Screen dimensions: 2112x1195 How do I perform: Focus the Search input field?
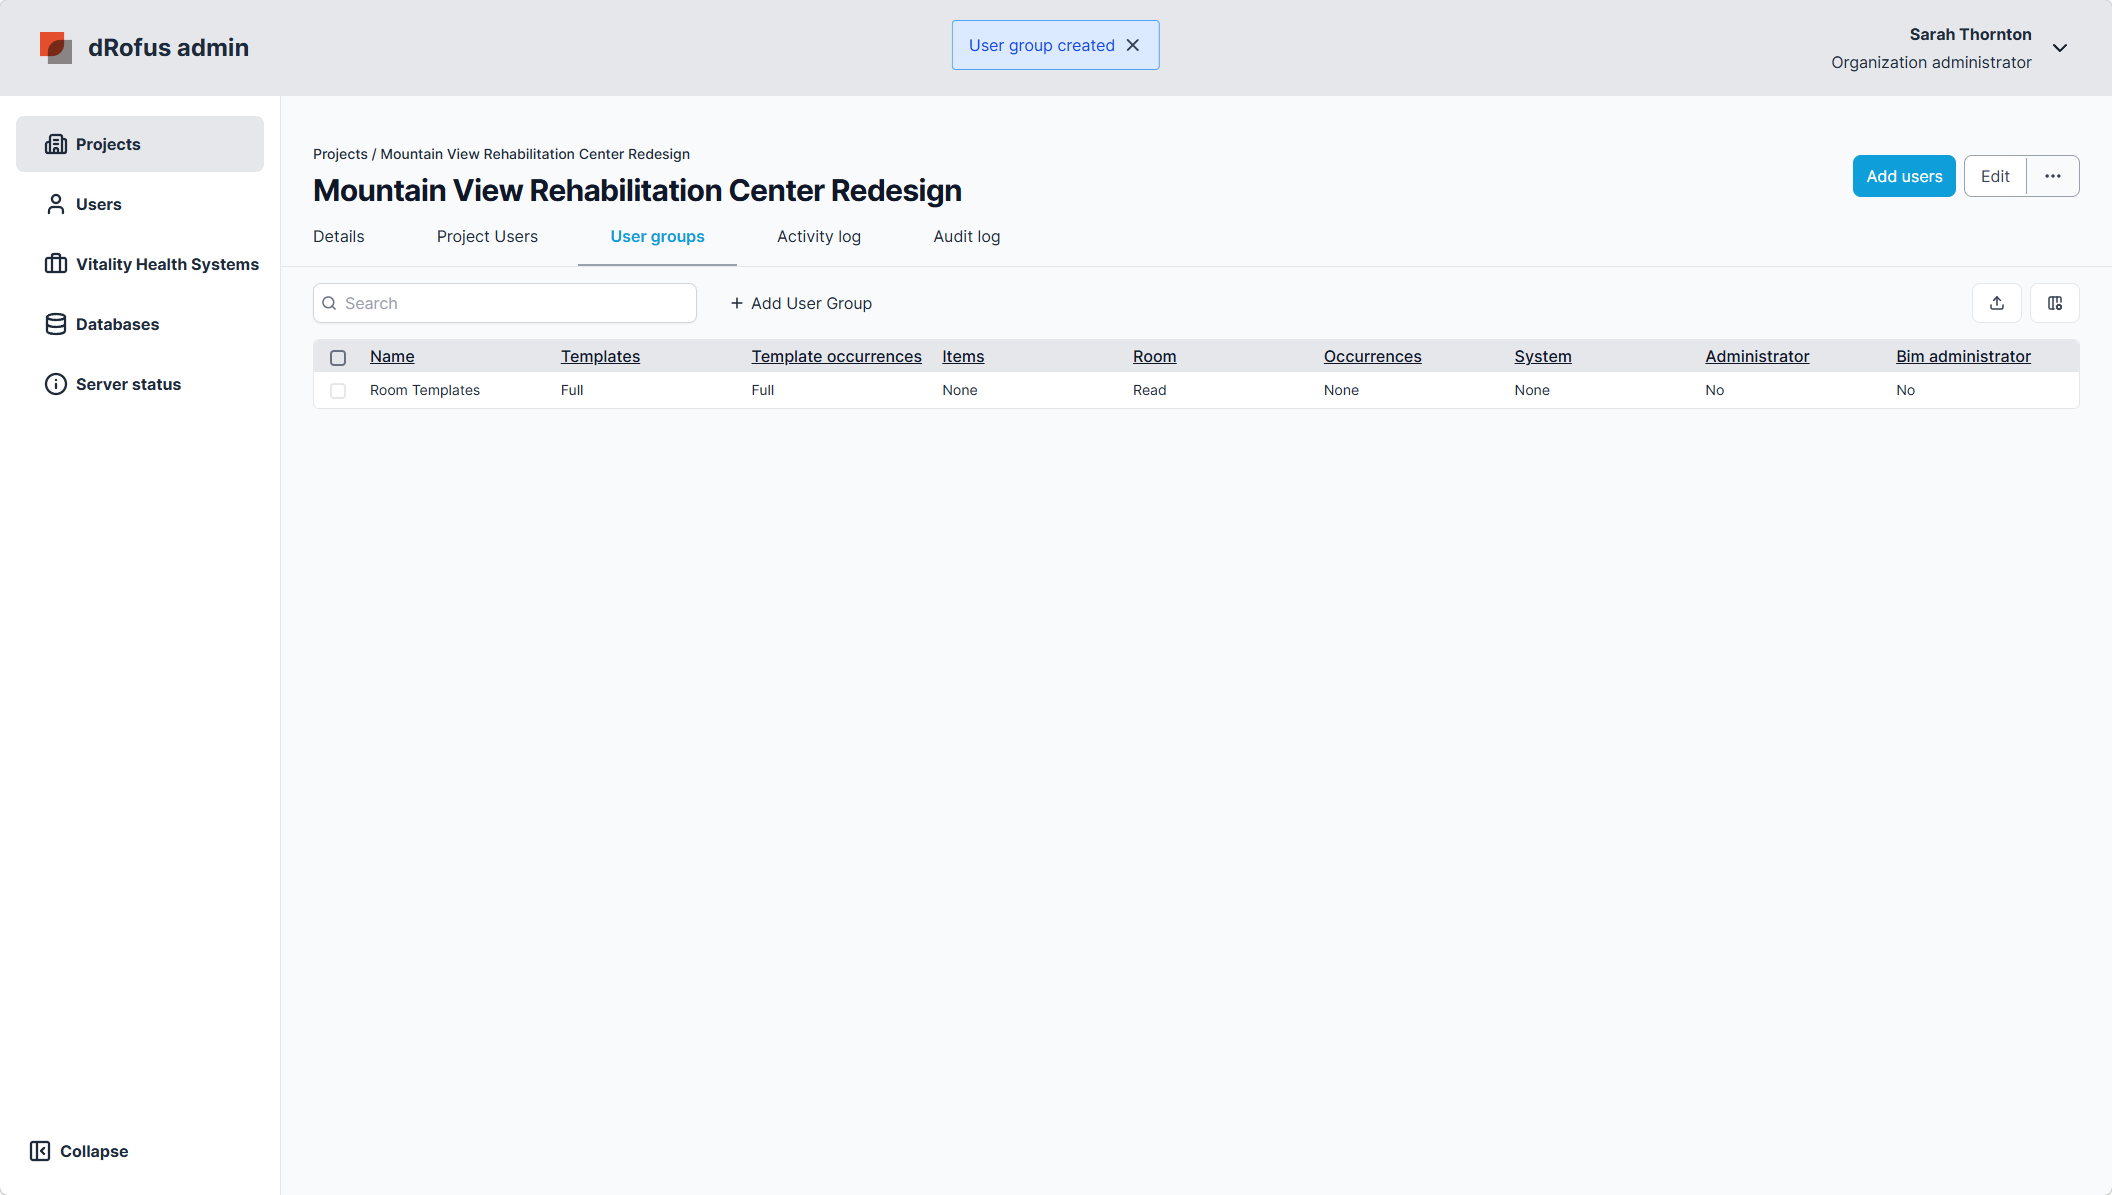pyautogui.click(x=505, y=303)
